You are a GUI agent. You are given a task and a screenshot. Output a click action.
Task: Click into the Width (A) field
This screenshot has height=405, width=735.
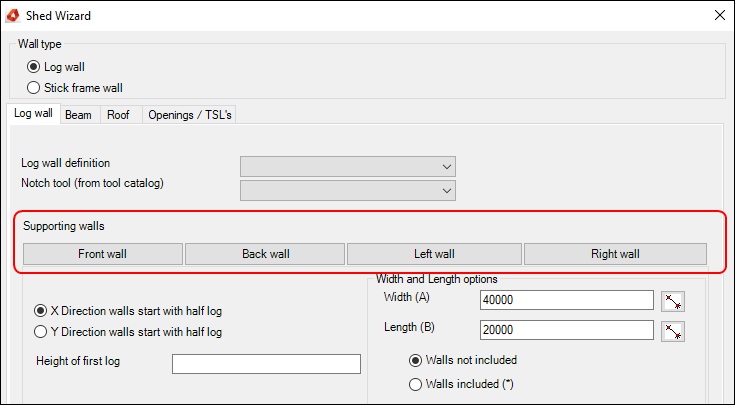pyautogui.click(x=567, y=300)
